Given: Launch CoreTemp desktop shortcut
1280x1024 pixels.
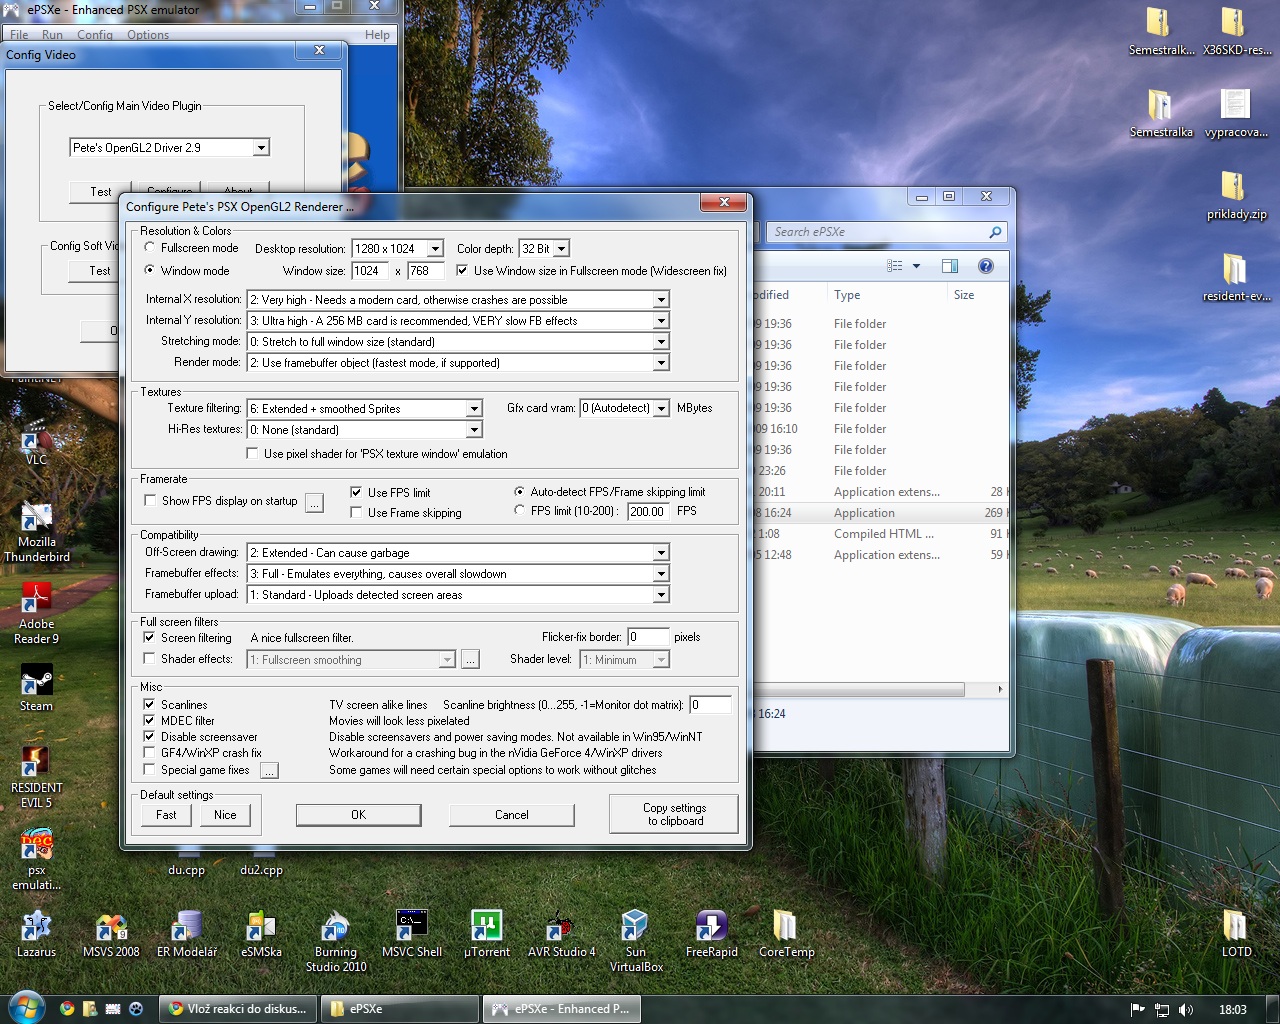Looking at the screenshot, I should coord(786,934).
